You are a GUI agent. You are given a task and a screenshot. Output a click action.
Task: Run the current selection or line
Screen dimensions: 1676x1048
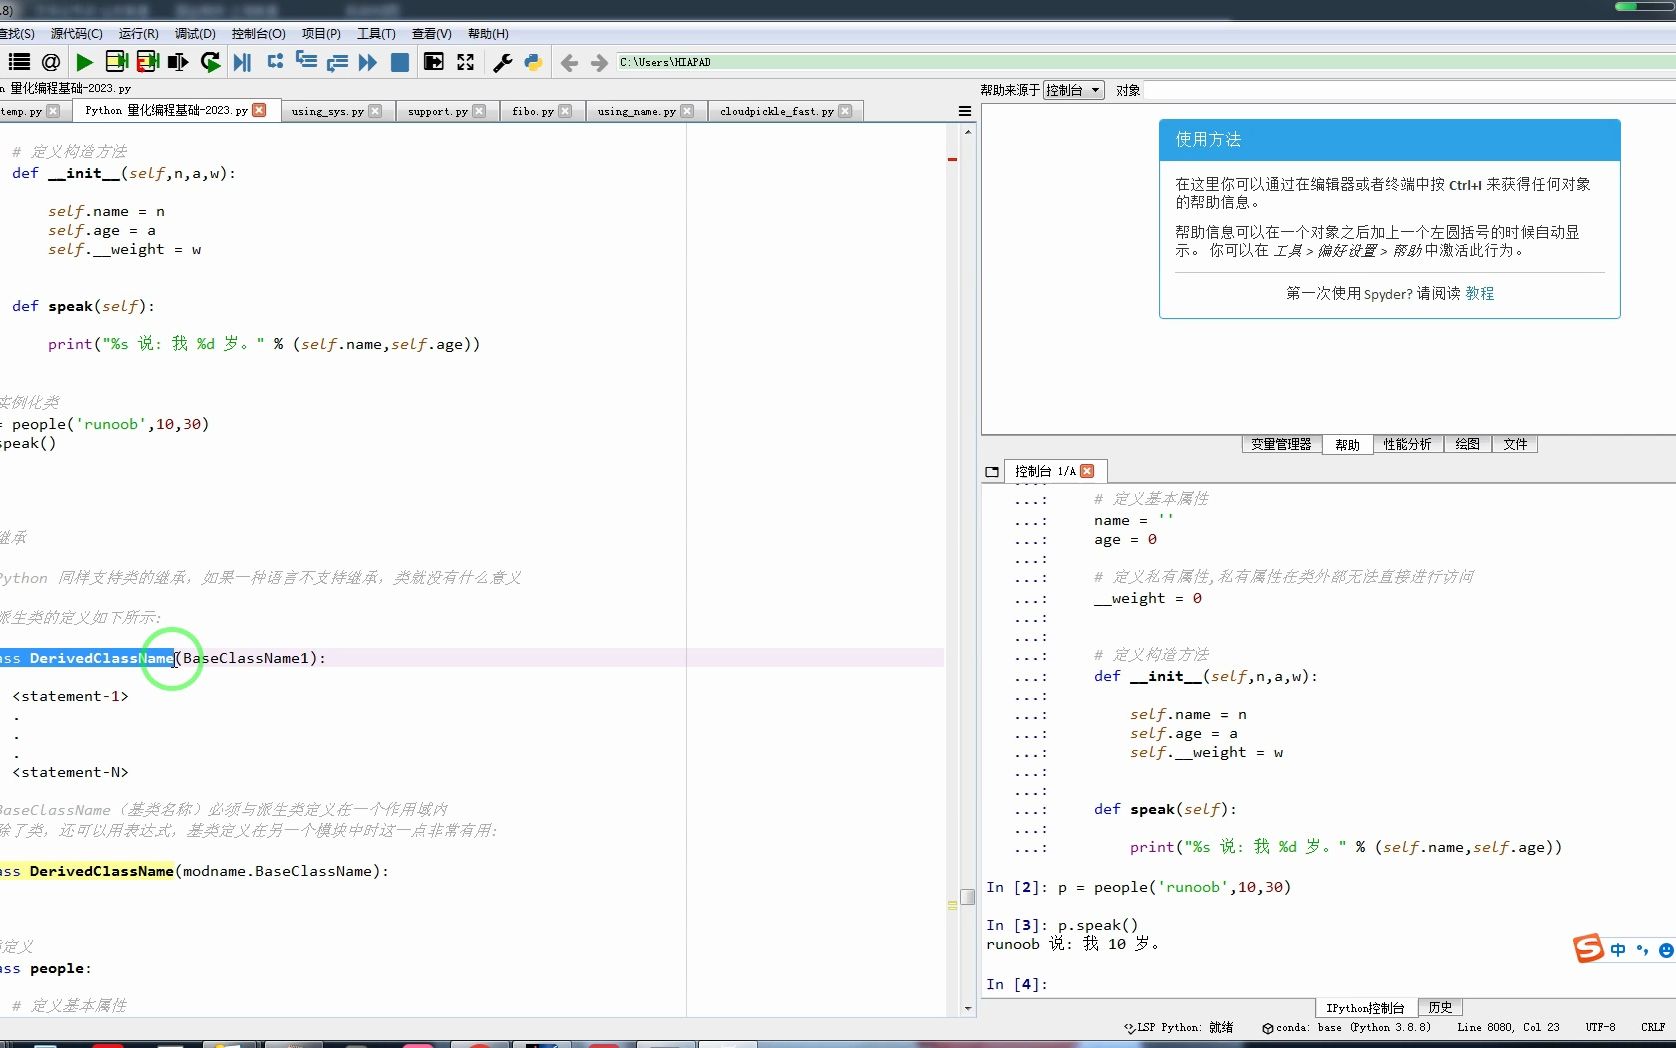[178, 62]
